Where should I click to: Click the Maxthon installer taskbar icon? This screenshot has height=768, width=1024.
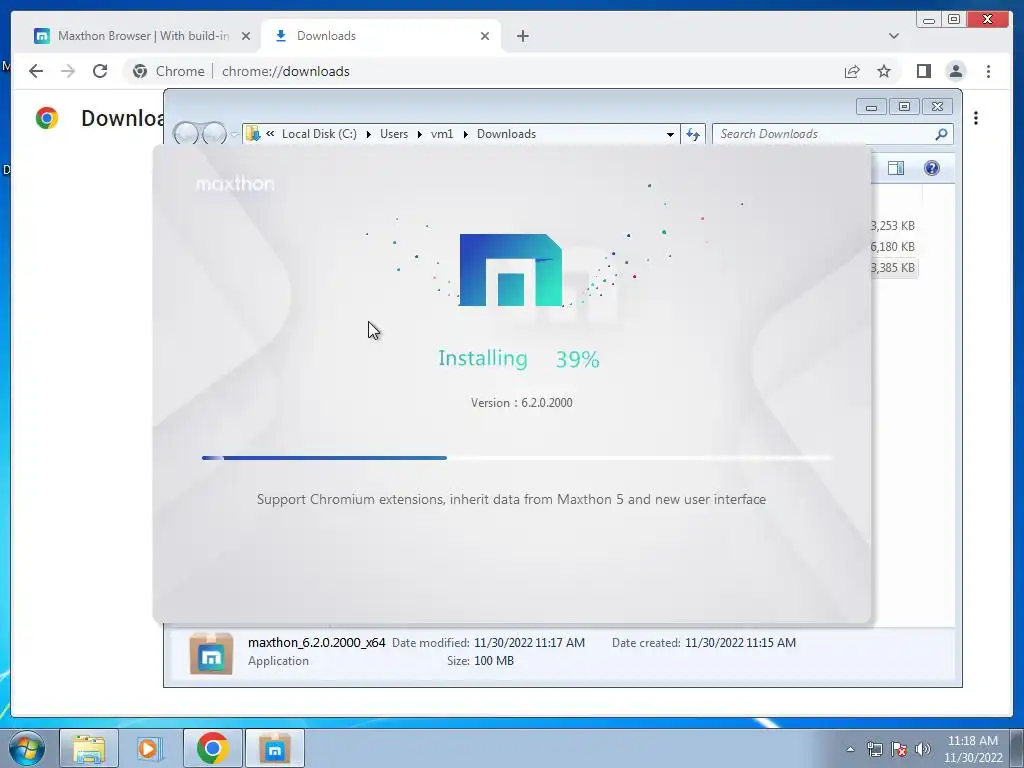point(275,748)
